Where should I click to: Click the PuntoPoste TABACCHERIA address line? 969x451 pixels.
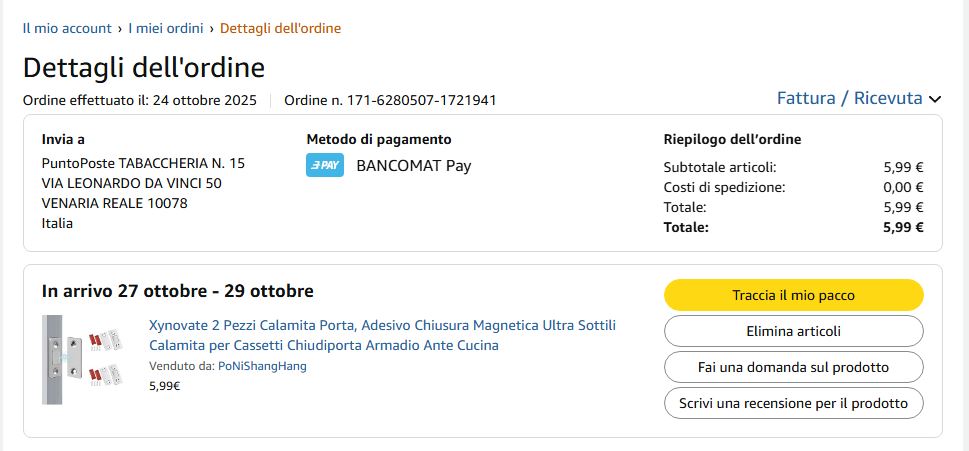143,163
